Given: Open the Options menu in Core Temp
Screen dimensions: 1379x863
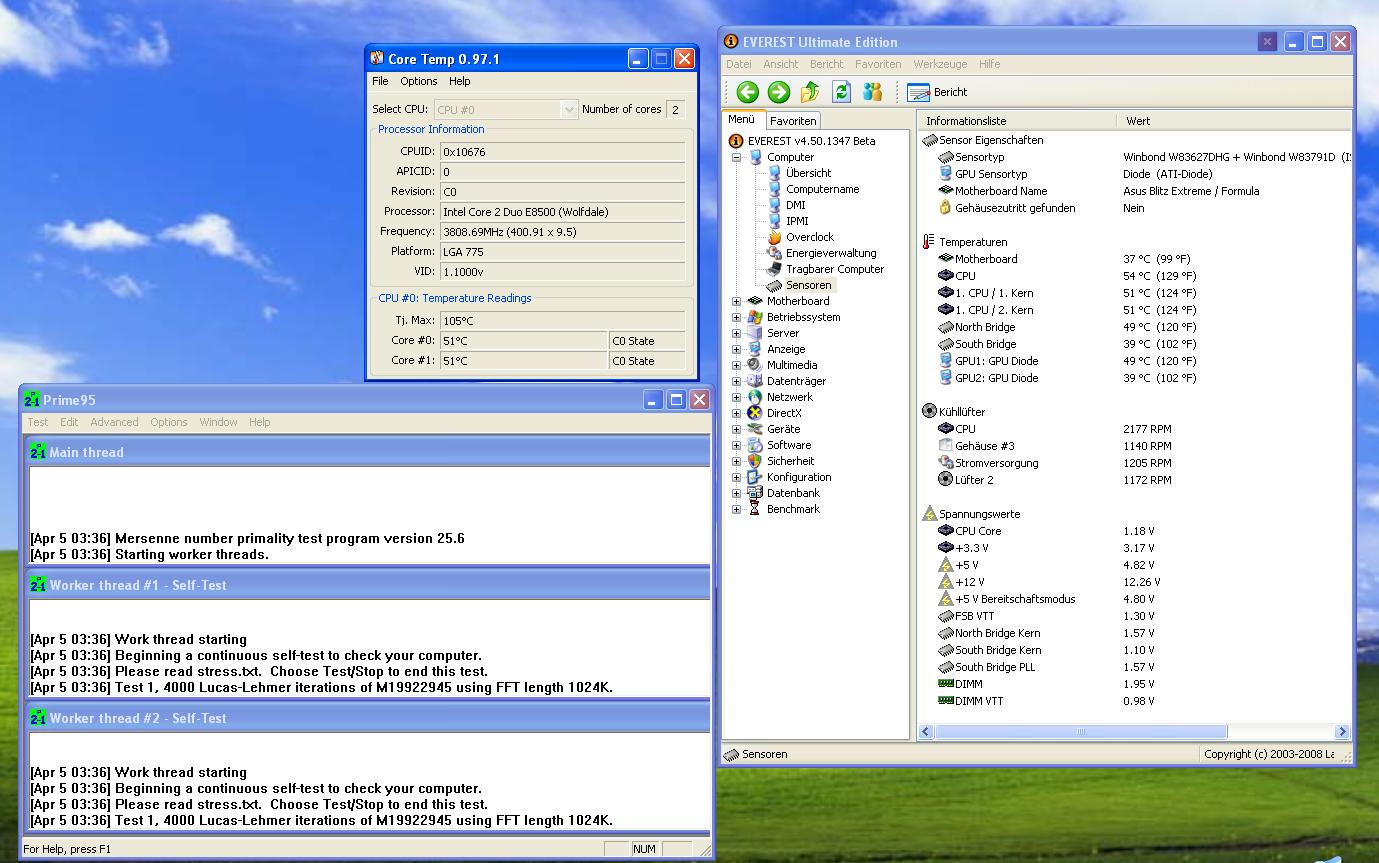Looking at the screenshot, I should (419, 81).
